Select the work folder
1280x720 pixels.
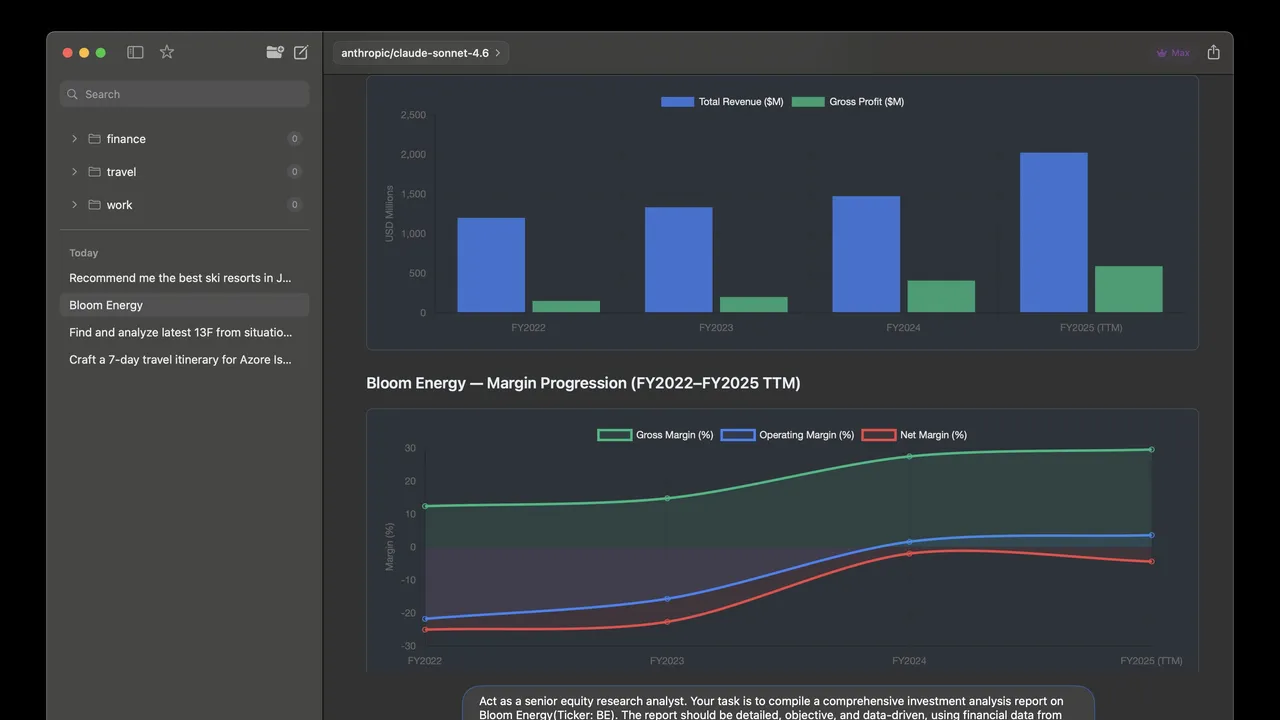click(184, 205)
